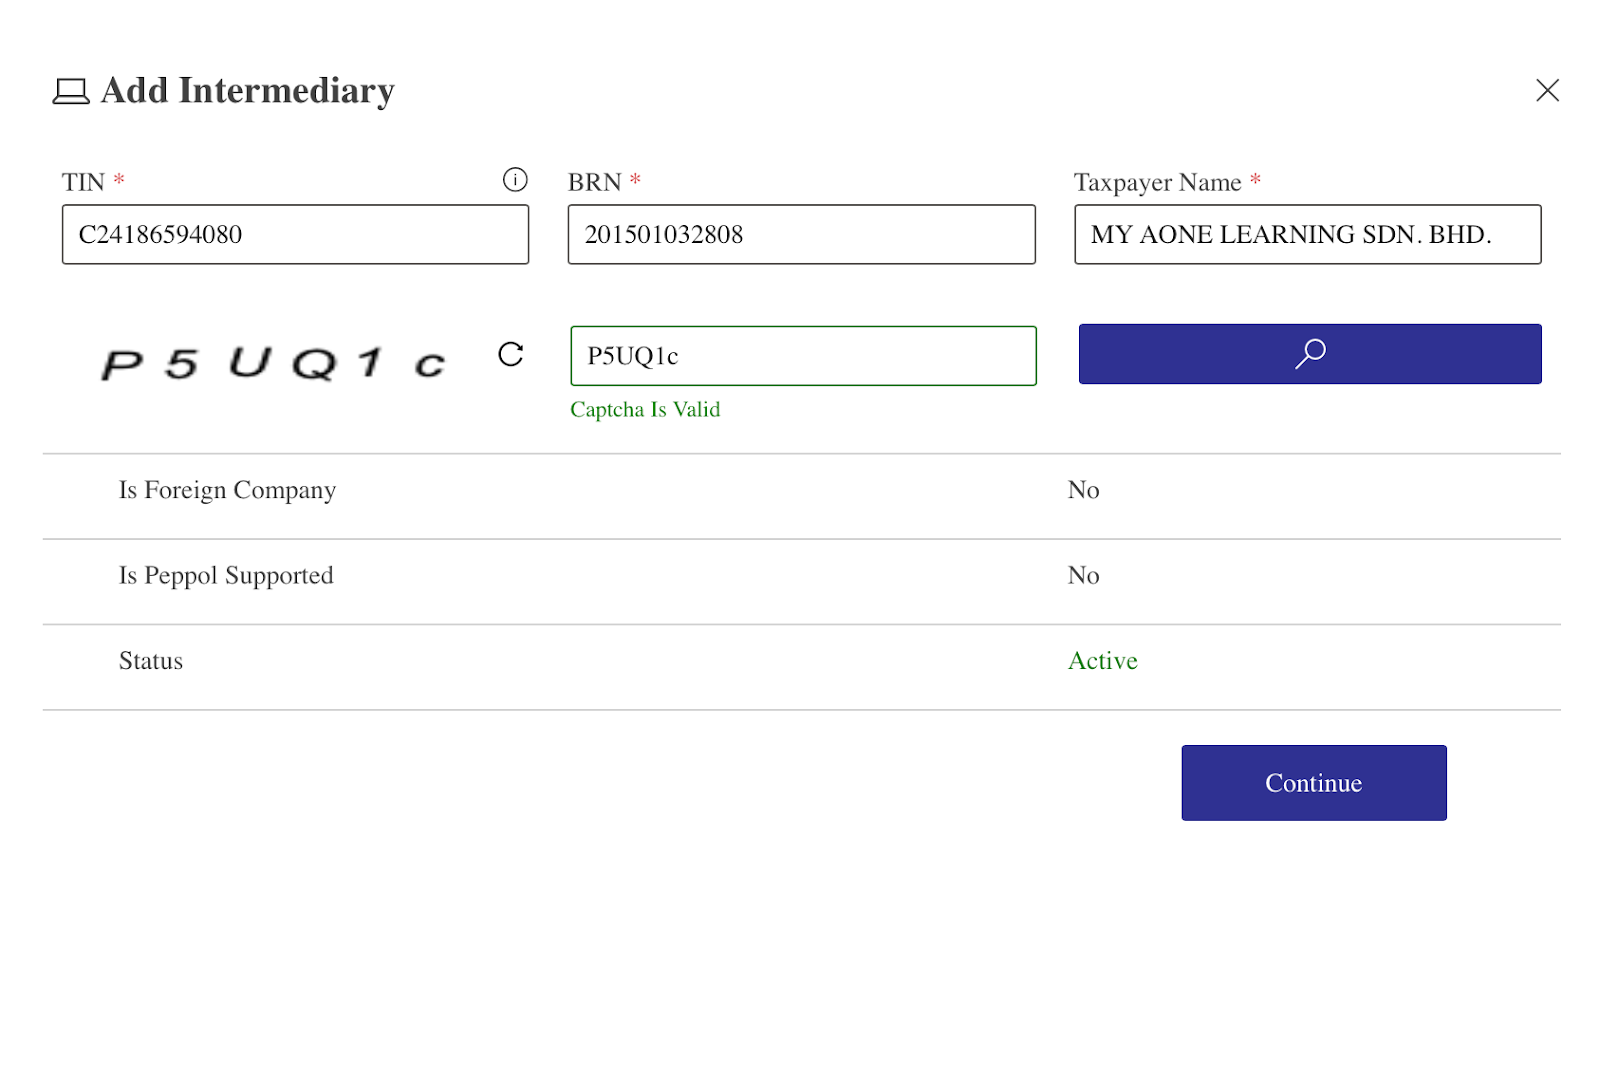Click the 'Taxpayer Name' field label
Image resolution: width=1600 pixels, height=1080 pixels.
[1157, 183]
